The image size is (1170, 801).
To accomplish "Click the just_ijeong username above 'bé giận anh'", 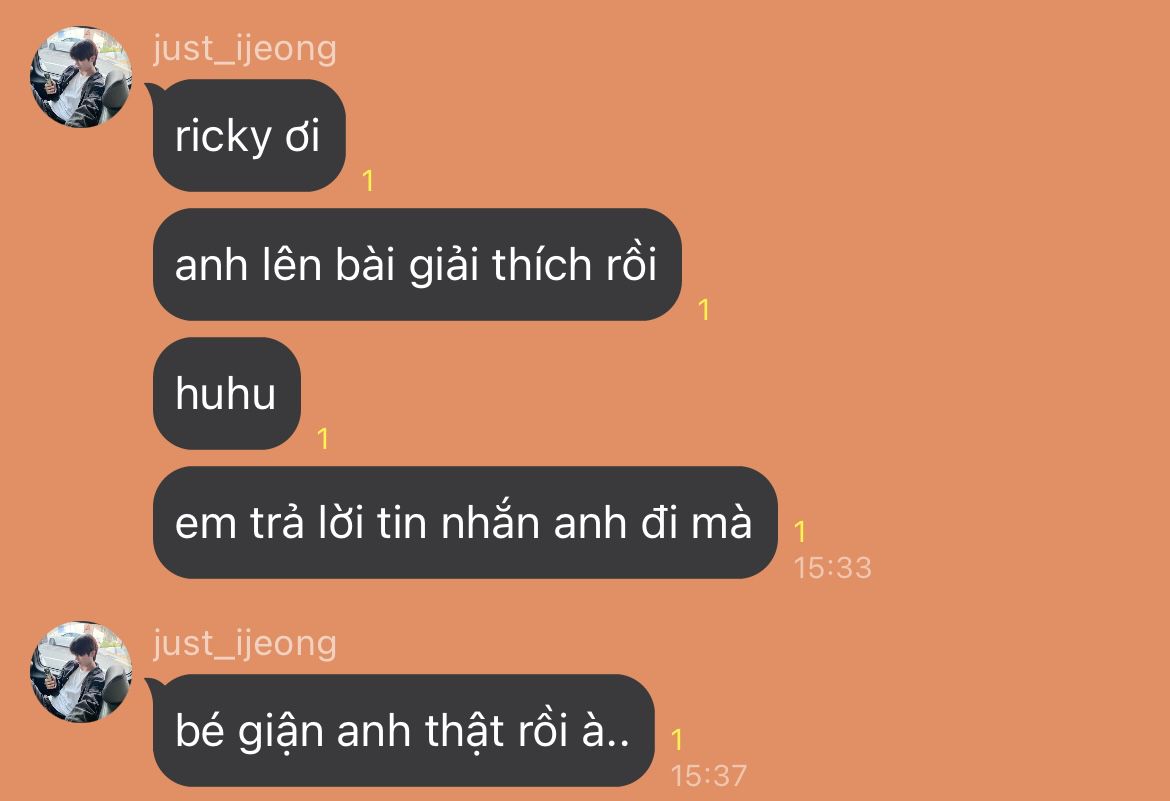I will click(245, 644).
